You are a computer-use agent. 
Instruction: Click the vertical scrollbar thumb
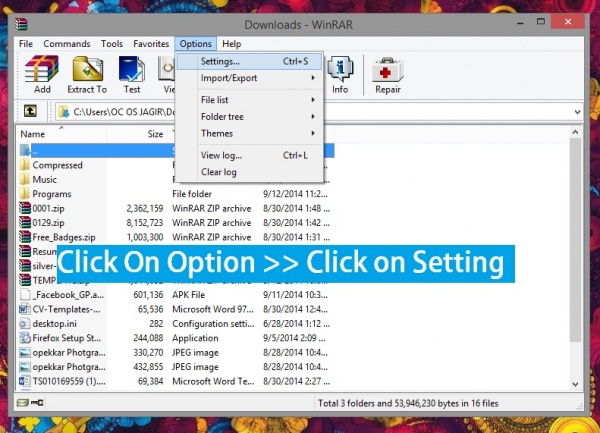click(575, 240)
